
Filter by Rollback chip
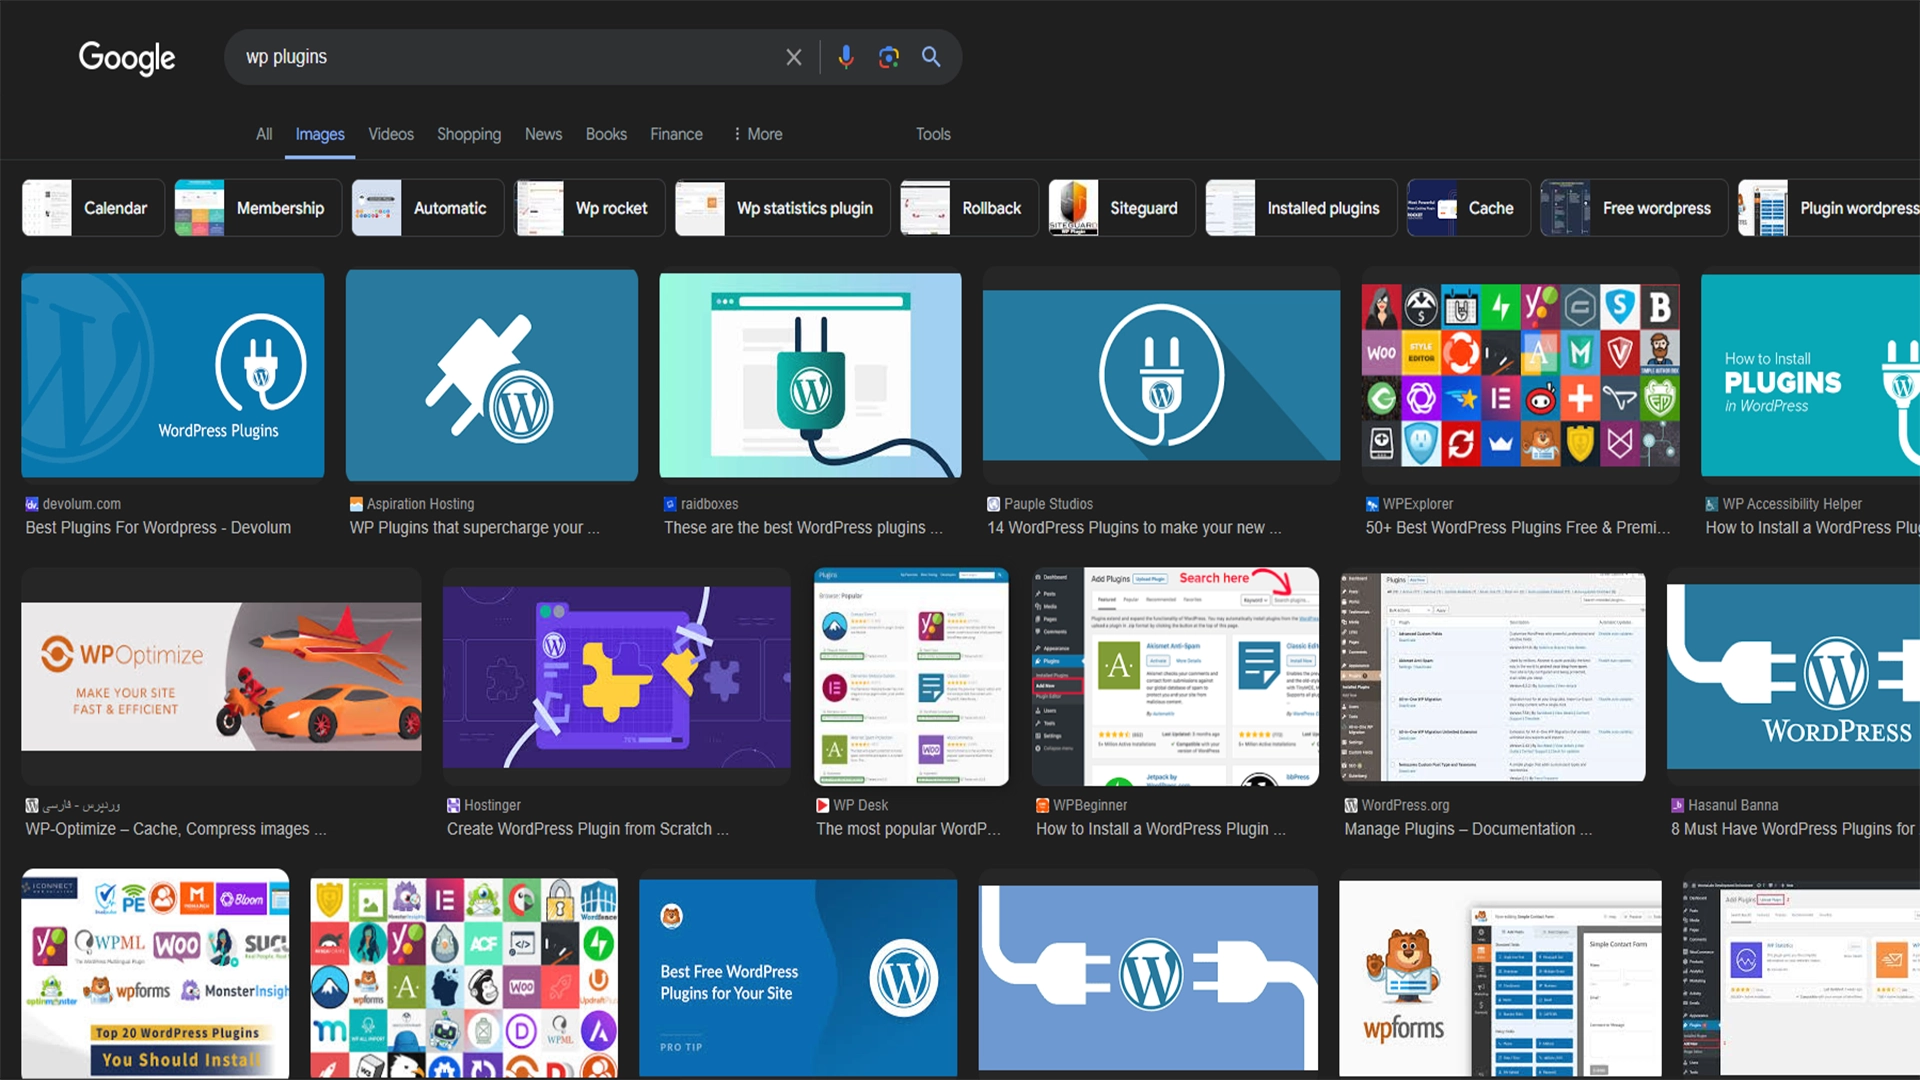coord(969,208)
